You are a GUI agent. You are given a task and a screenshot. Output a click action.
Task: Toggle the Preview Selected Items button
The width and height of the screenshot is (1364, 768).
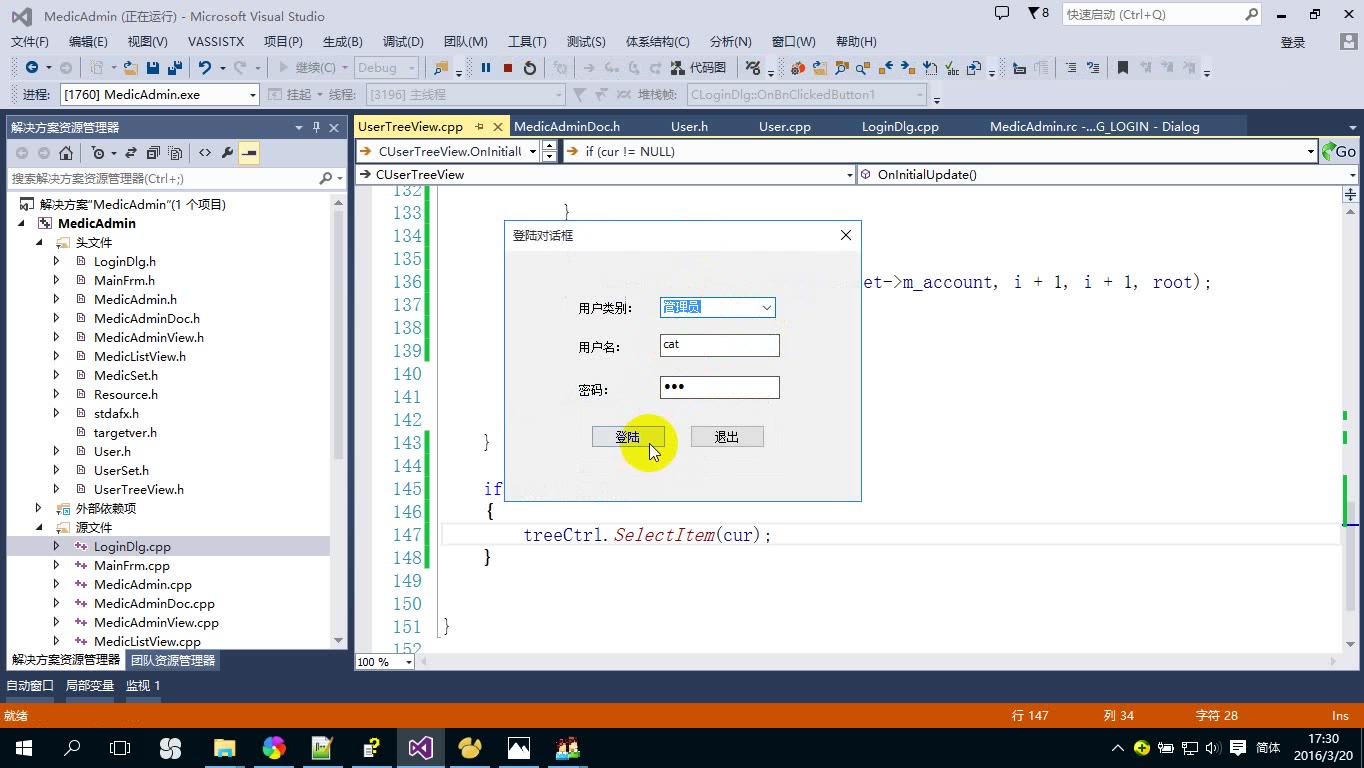pyautogui.click(x=249, y=153)
